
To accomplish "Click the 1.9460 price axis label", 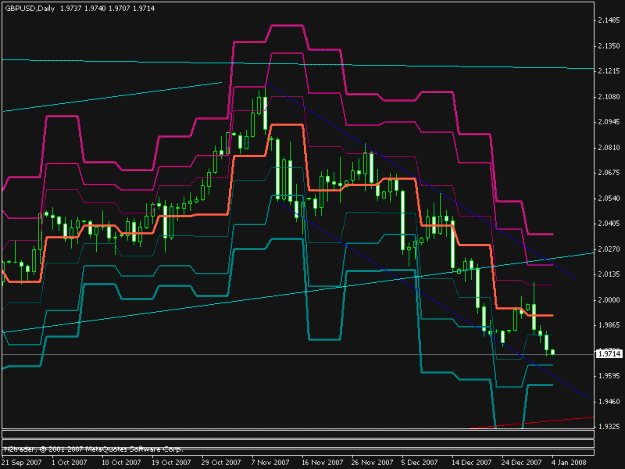I will click(609, 401).
